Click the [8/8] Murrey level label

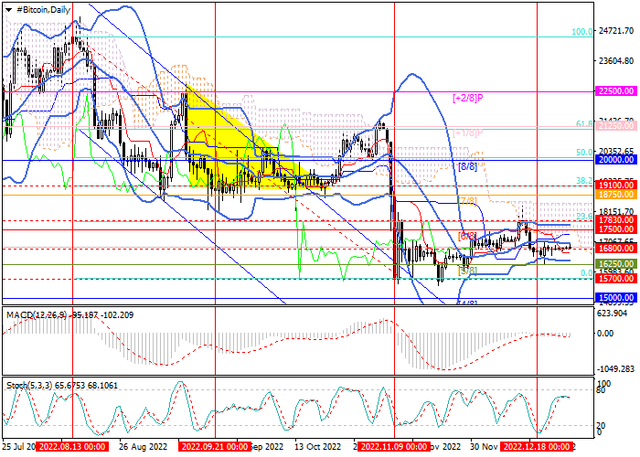coord(467,166)
